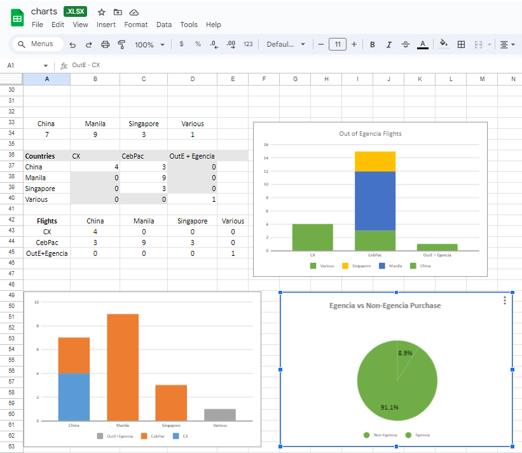
Task: Open the Borders tool
Action: (461, 44)
